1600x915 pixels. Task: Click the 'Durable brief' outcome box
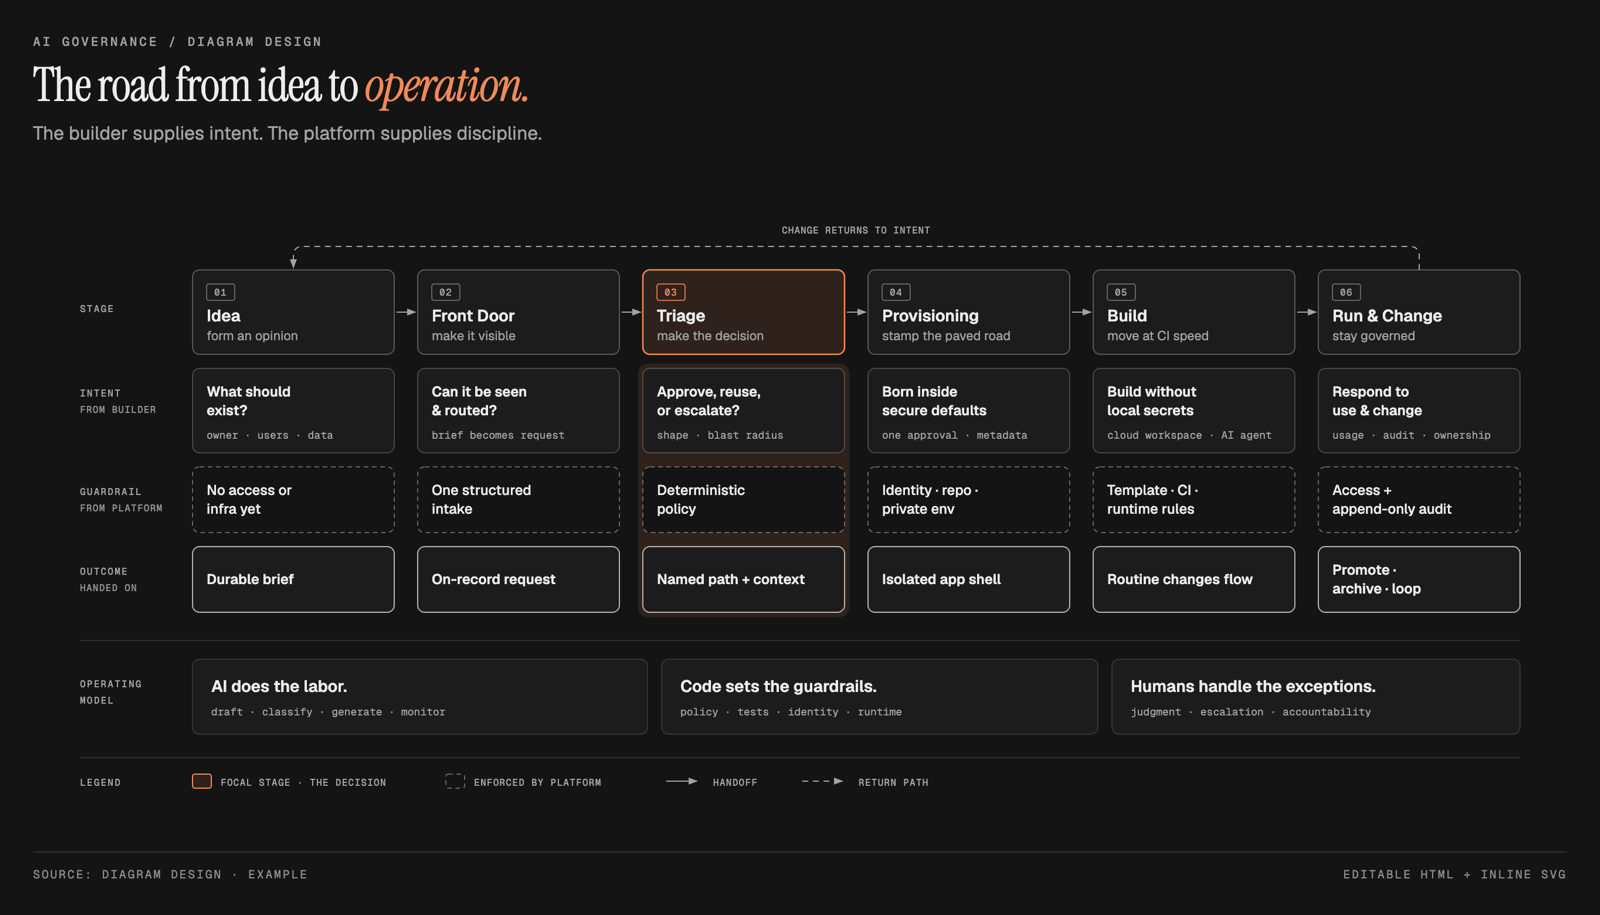tap(293, 579)
